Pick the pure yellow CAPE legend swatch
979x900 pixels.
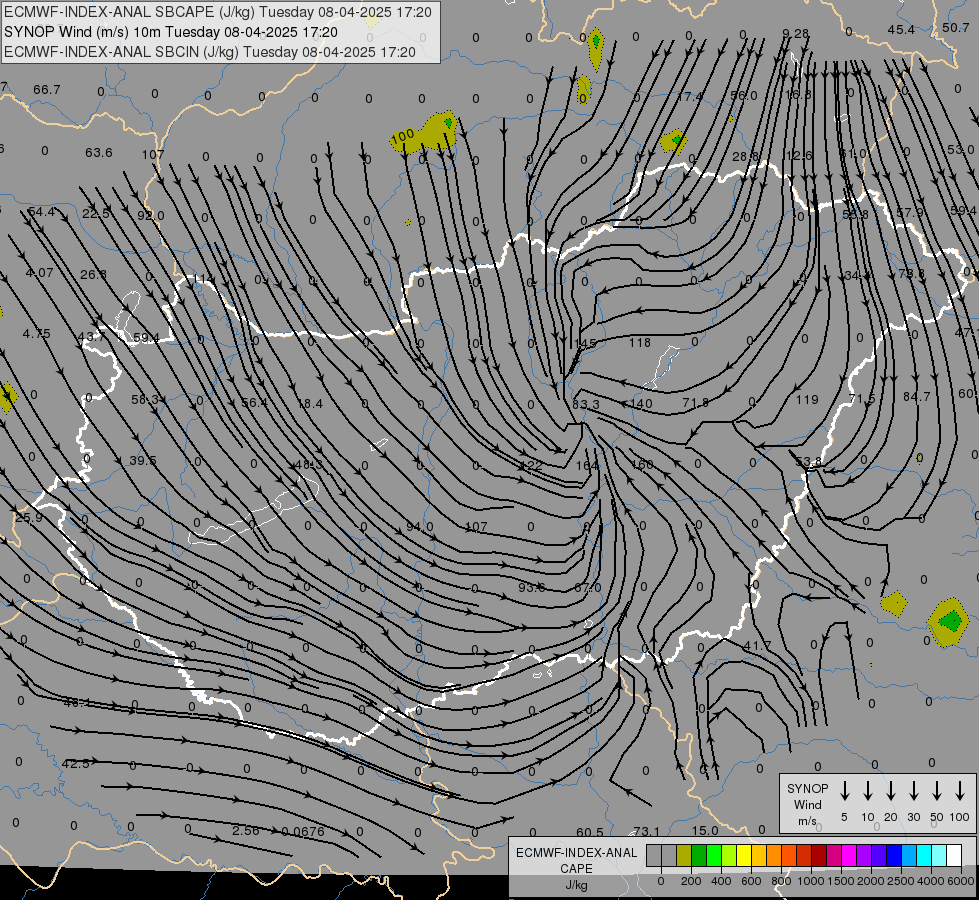point(744,856)
